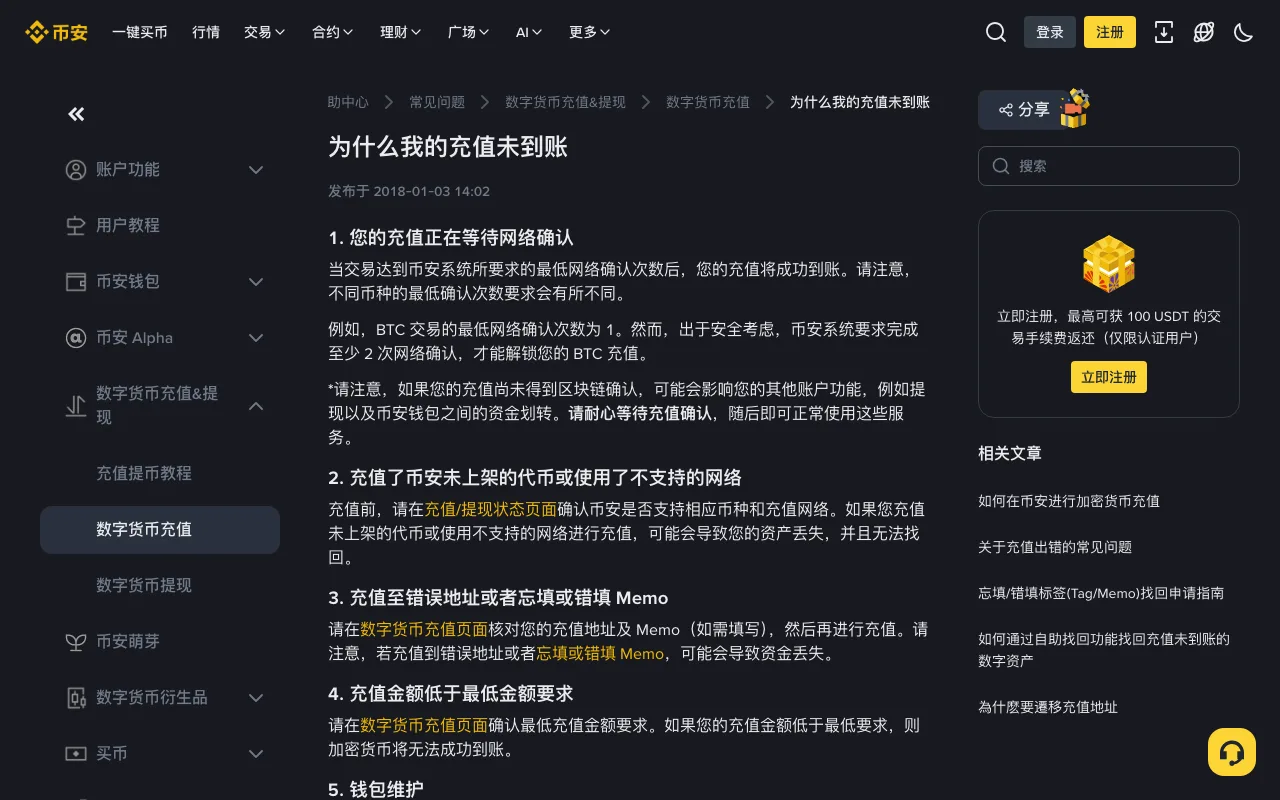This screenshot has width=1280, height=800.
Task: Expand 币安钱包 section chevron
Action: pos(256,282)
